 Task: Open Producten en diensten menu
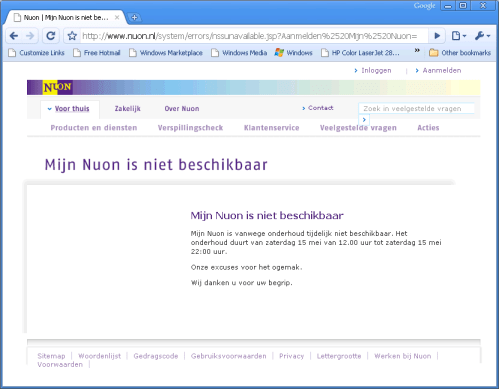click(x=94, y=128)
